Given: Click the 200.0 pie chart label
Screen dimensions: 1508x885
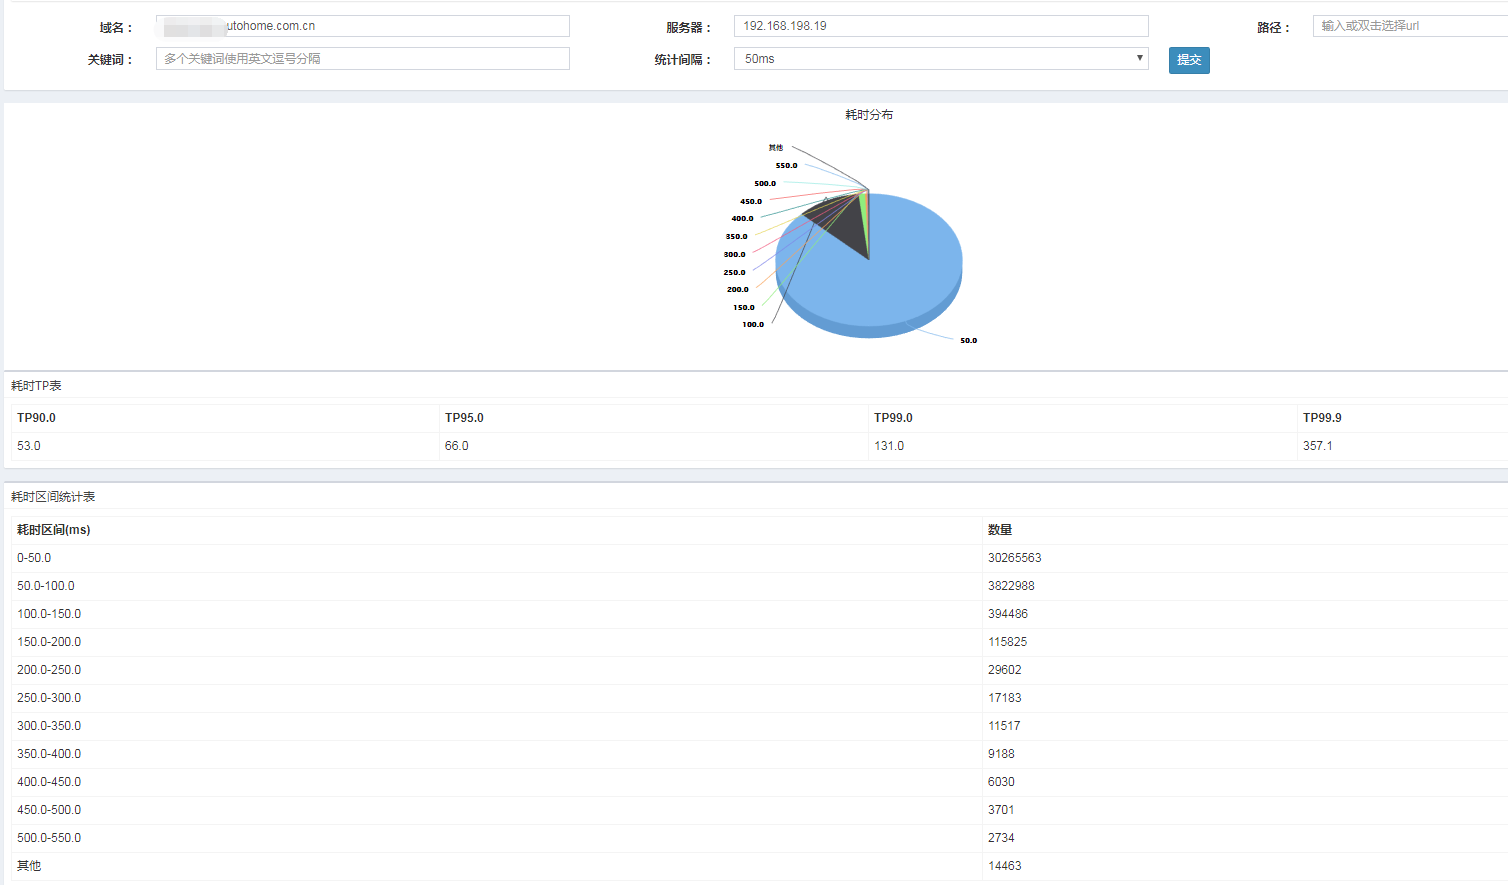Looking at the screenshot, I should click(x=738, y=290).
